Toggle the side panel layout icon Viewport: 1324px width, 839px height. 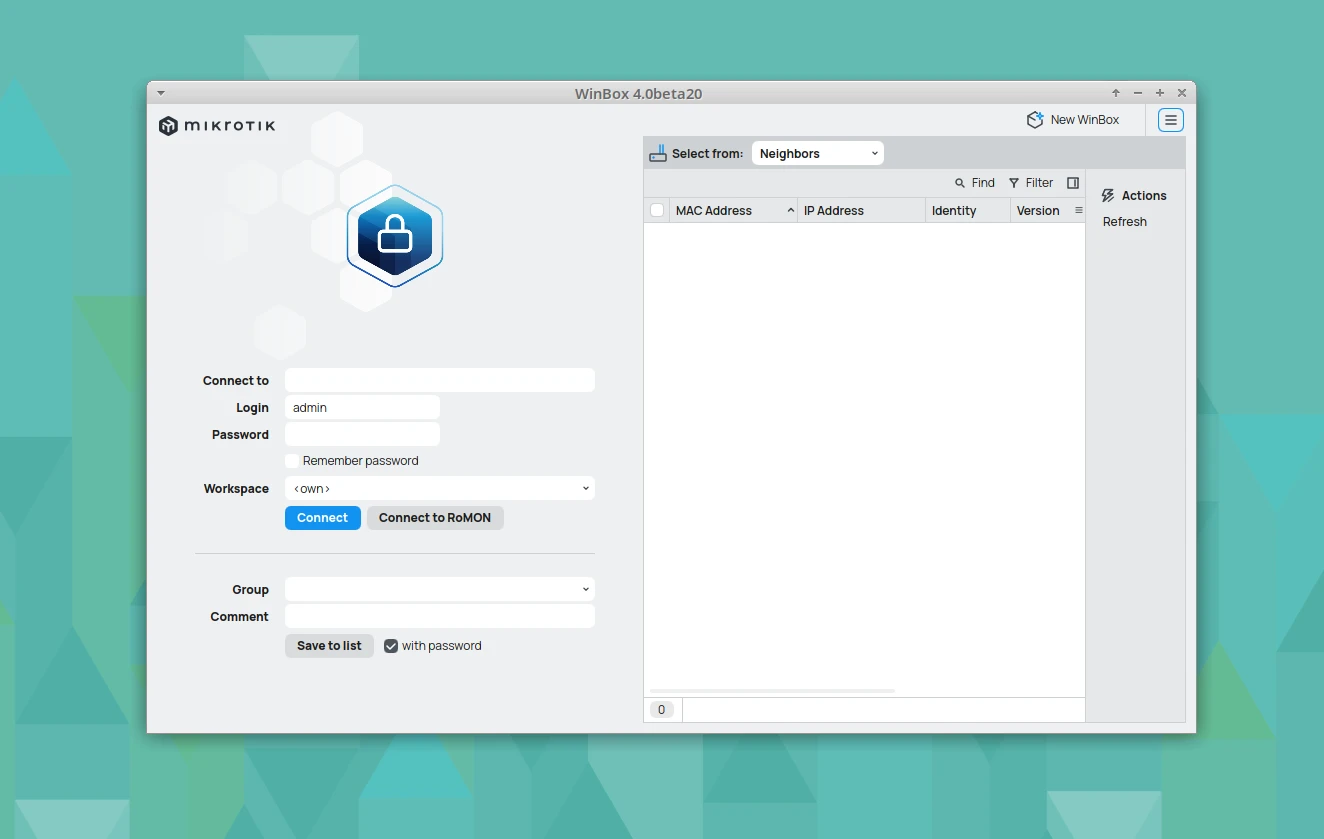1073,183
